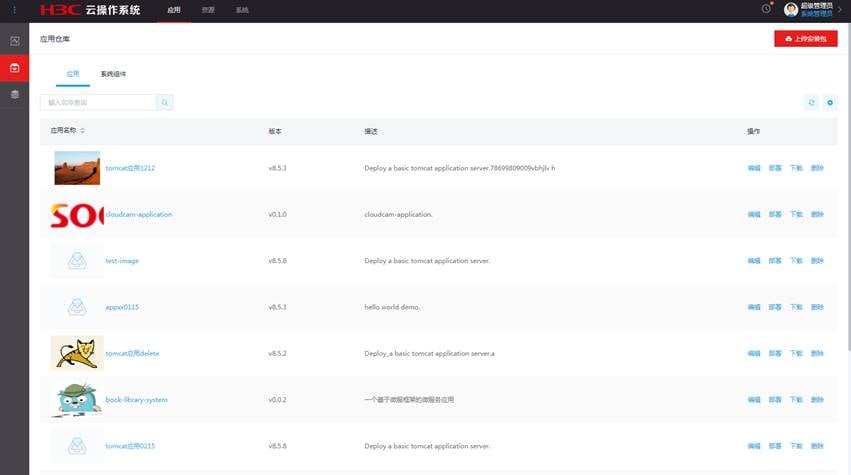Open the 资源 top menu
The height and width of the screenshot is (475, 851).
[x=208, y=10]
